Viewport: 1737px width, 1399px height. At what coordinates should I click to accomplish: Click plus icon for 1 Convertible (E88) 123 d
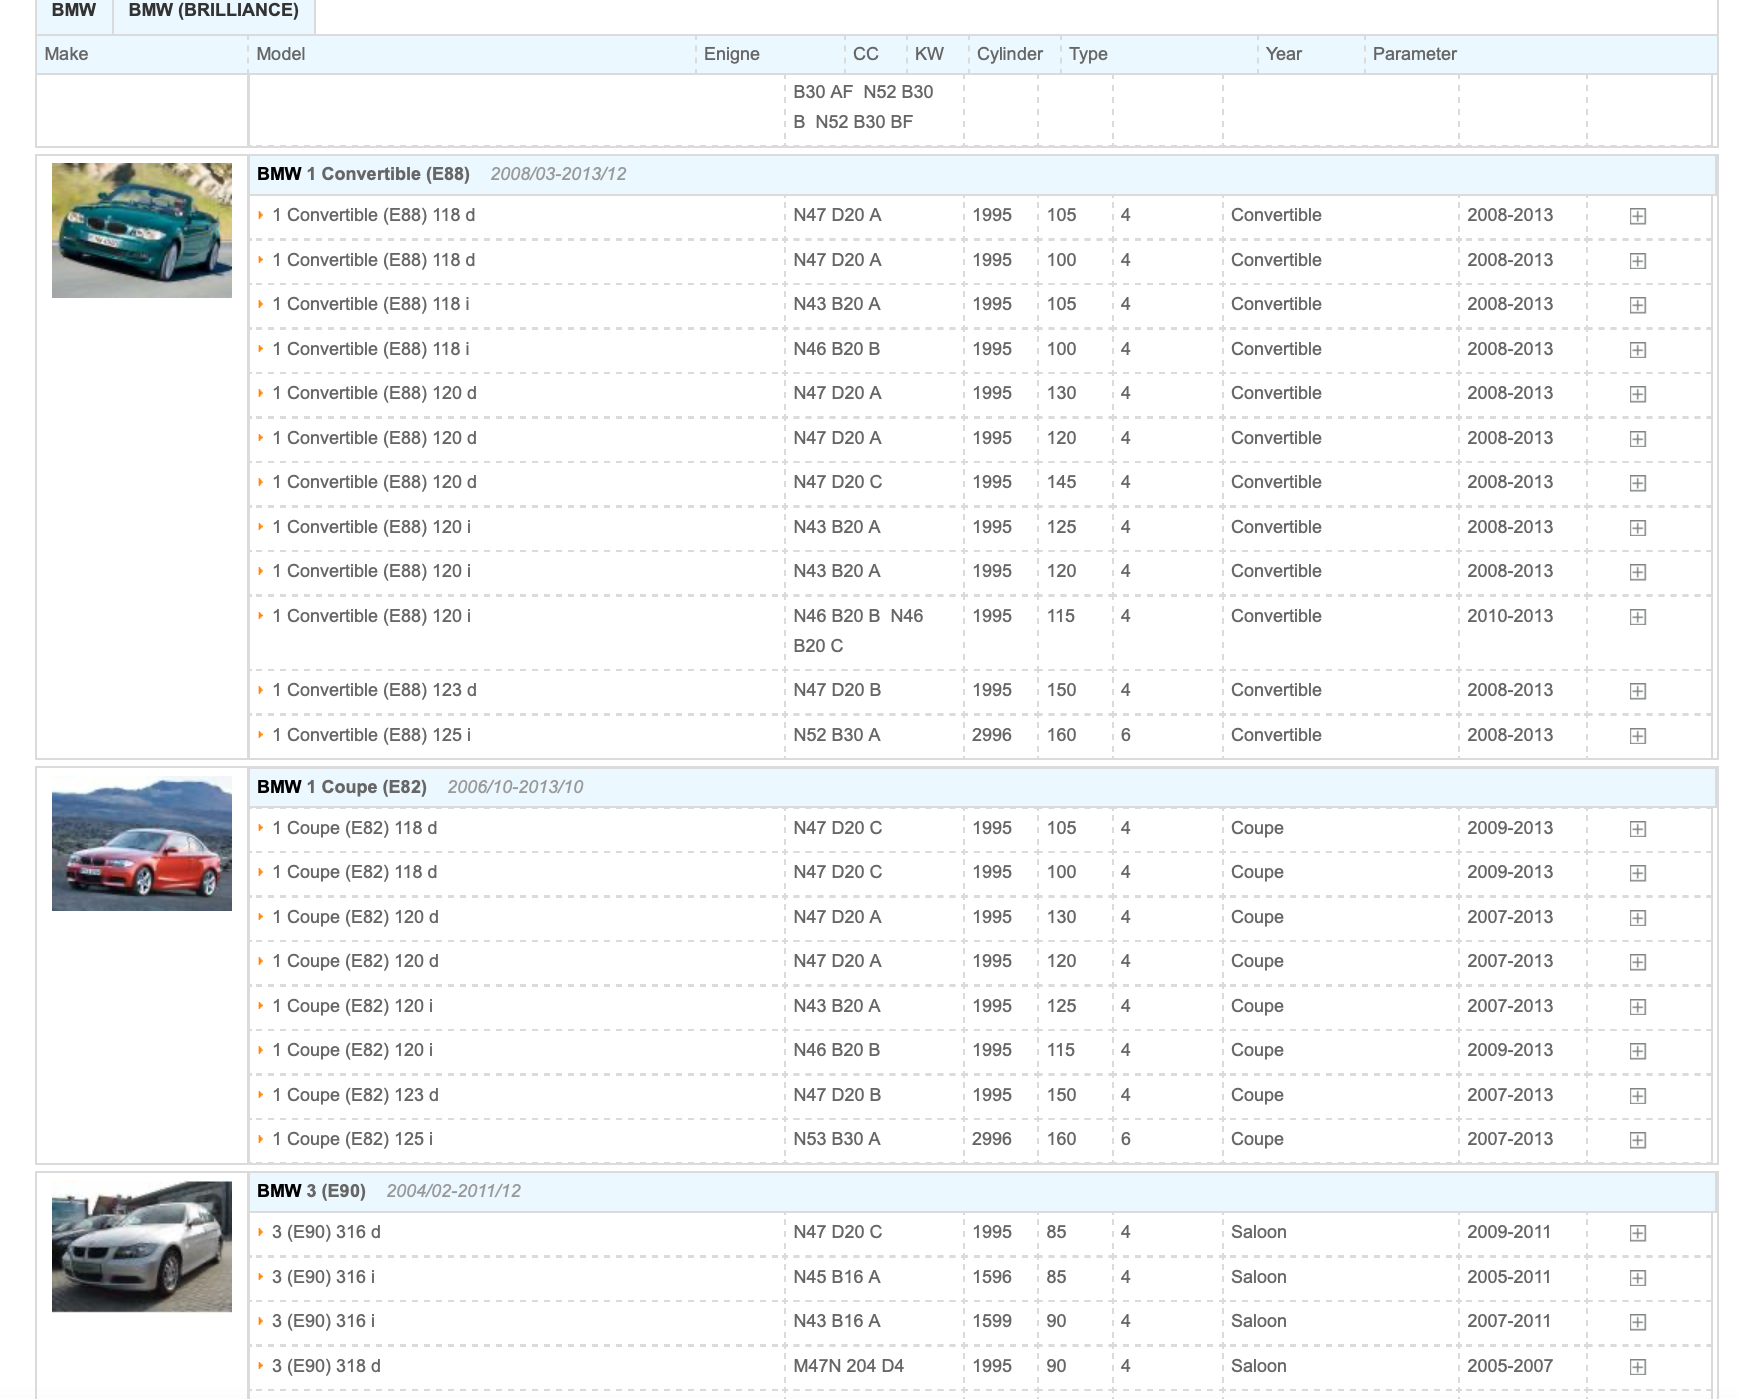(1637, 691)
